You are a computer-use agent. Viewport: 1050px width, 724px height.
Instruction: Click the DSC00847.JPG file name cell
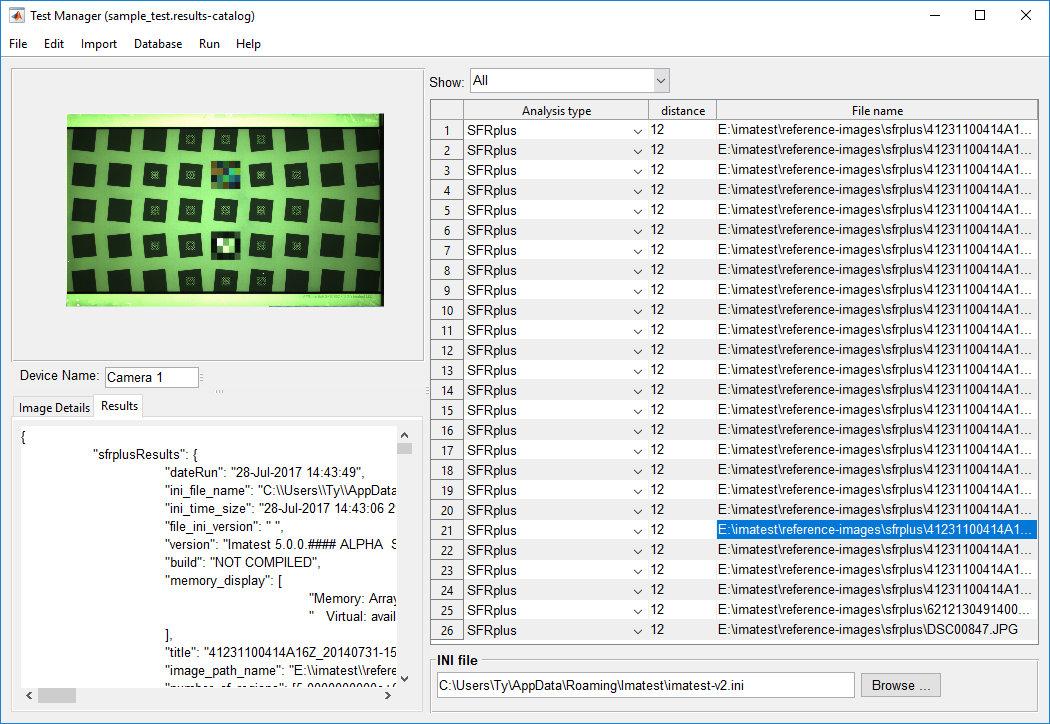[x=877, y=630]
